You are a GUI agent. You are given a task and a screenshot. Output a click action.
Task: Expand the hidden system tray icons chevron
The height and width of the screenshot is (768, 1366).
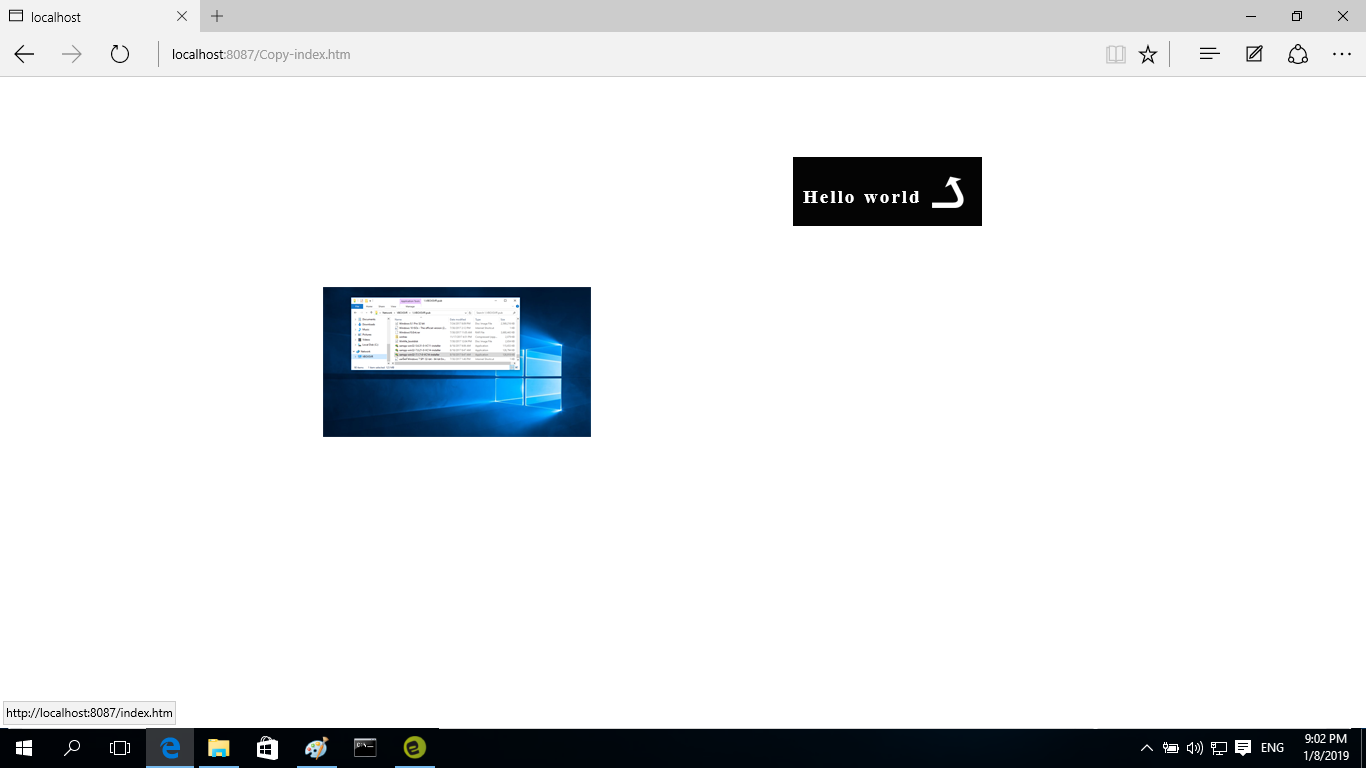click(1146, 748)
